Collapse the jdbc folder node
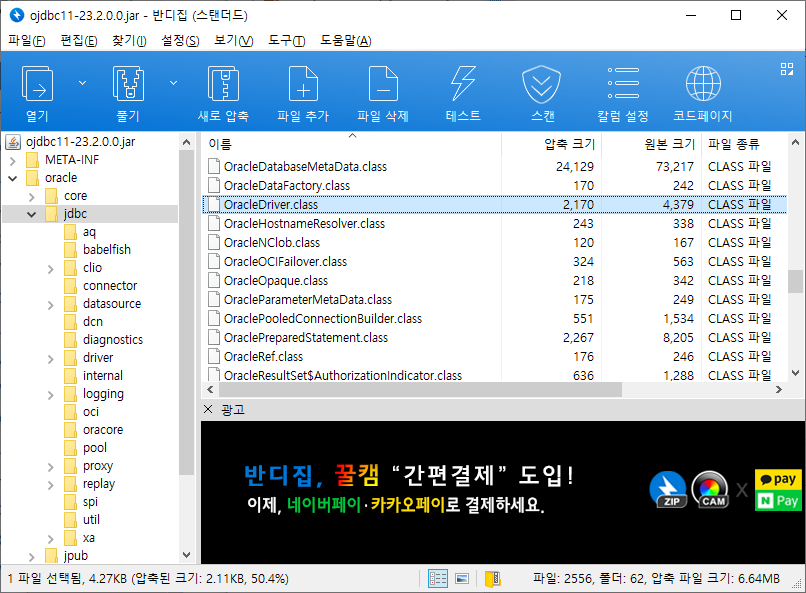806x593 pixels. [32, 215]
